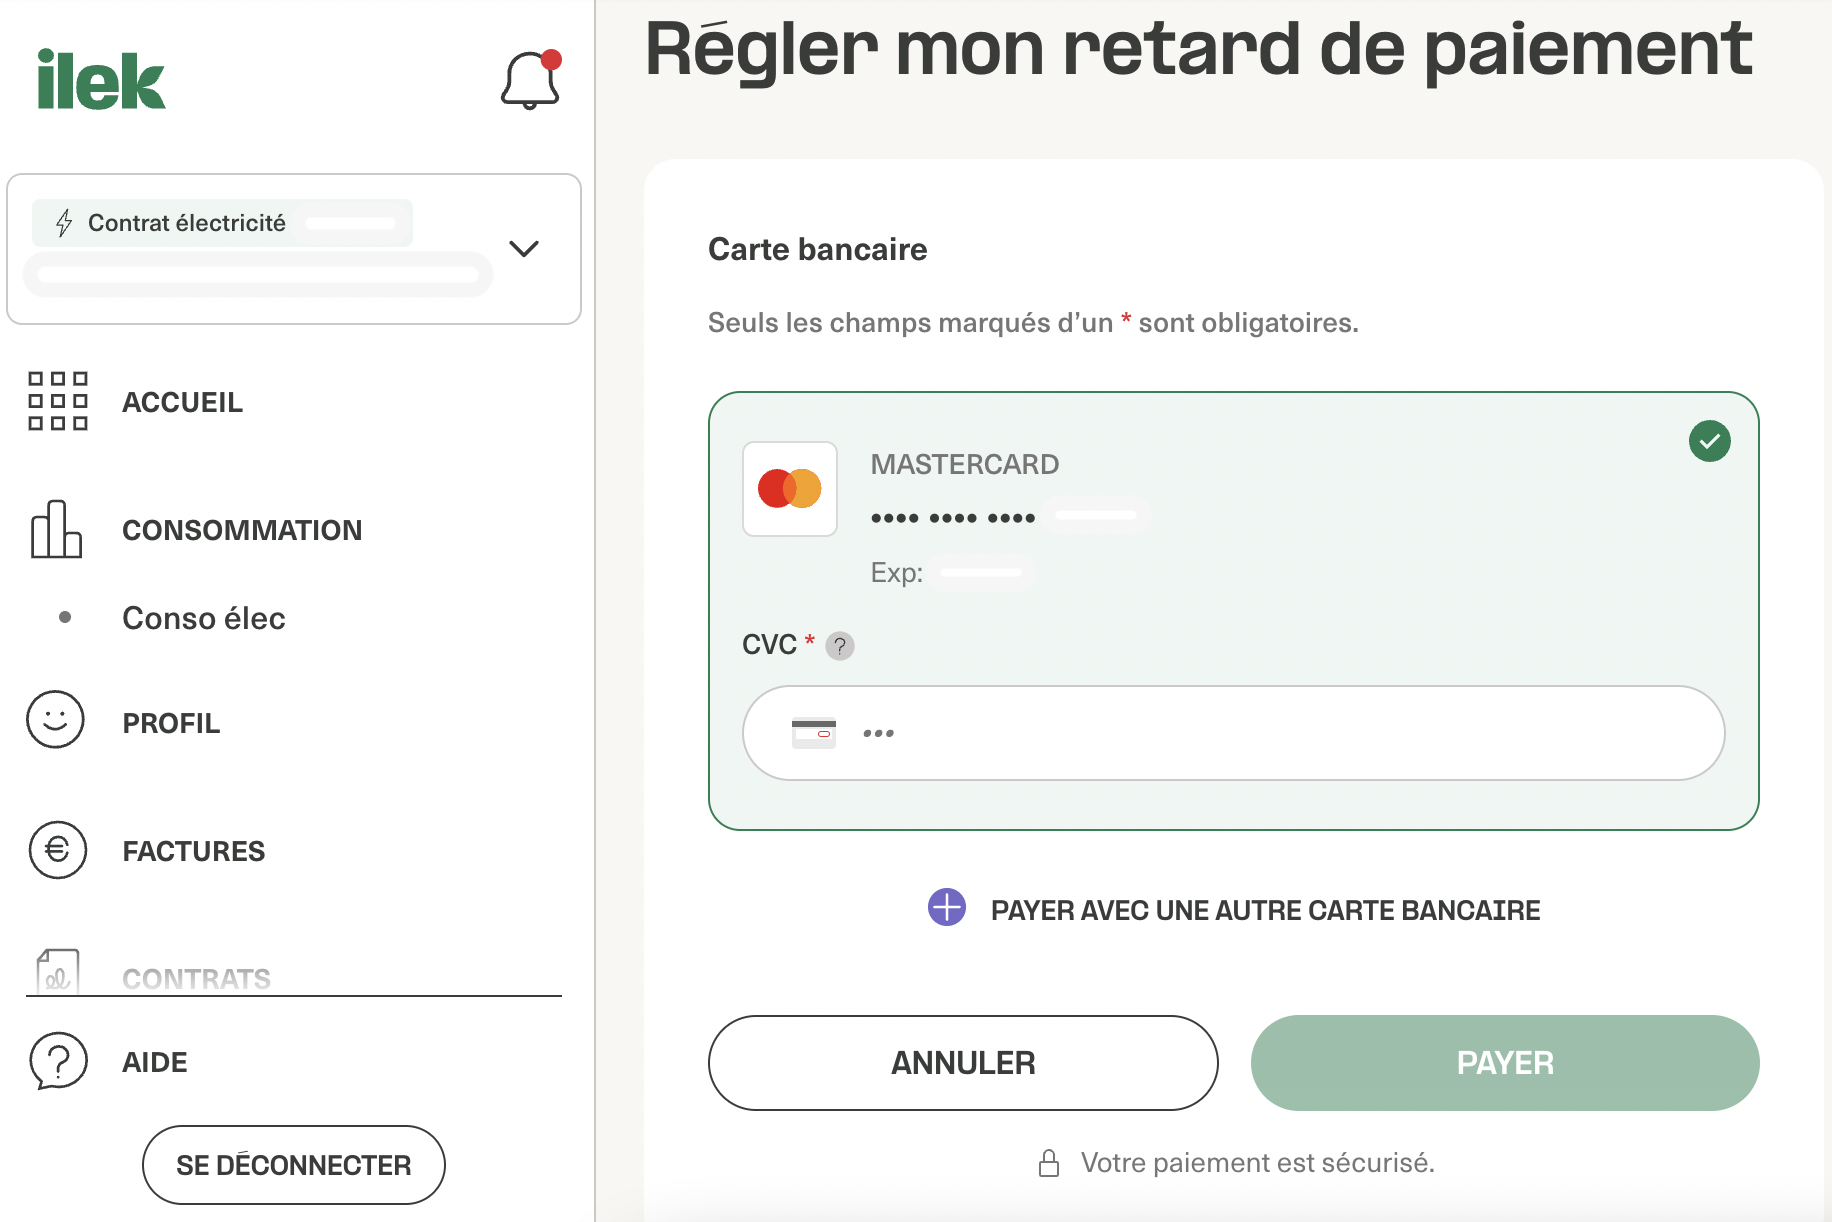This screenshot has width=1832, height=1222.
Task: Click the Mastercard logo thumbnail
Action: (790, 489)
